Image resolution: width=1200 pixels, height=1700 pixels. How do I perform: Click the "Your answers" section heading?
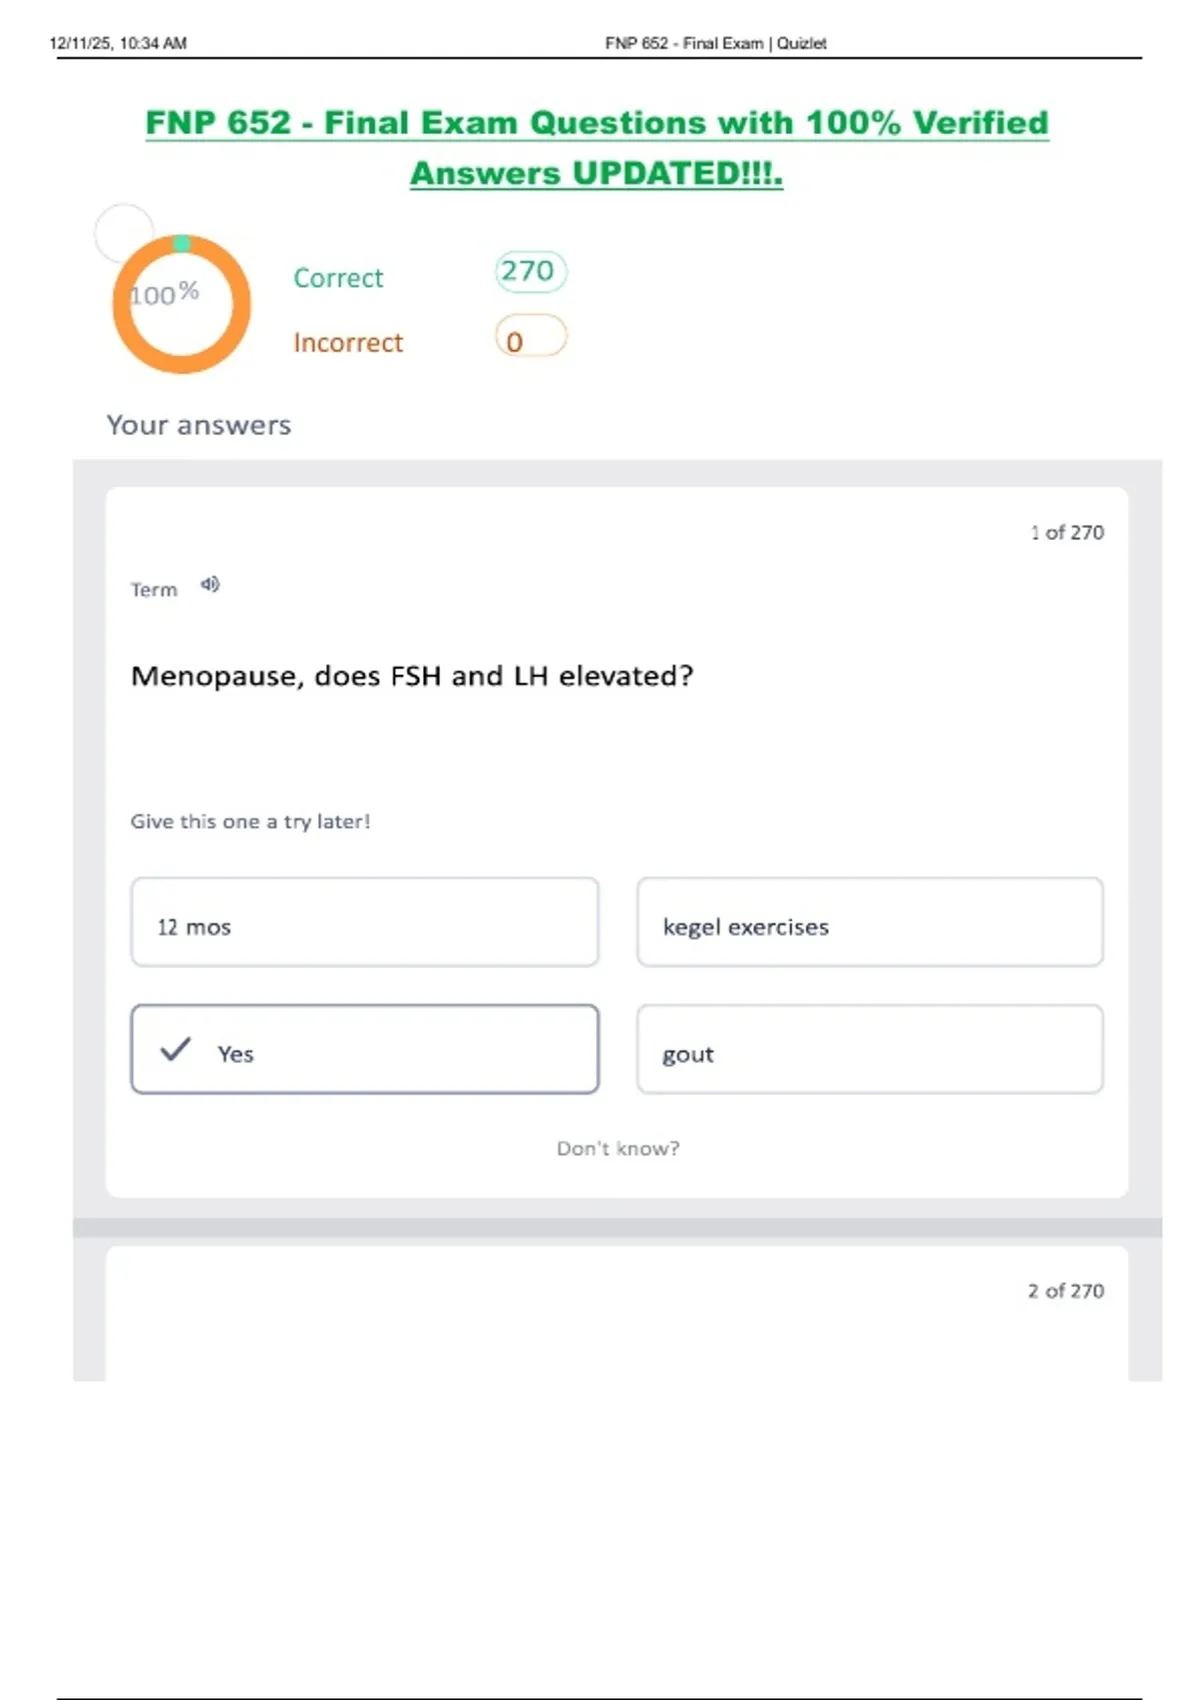click(x=199, y=426)
